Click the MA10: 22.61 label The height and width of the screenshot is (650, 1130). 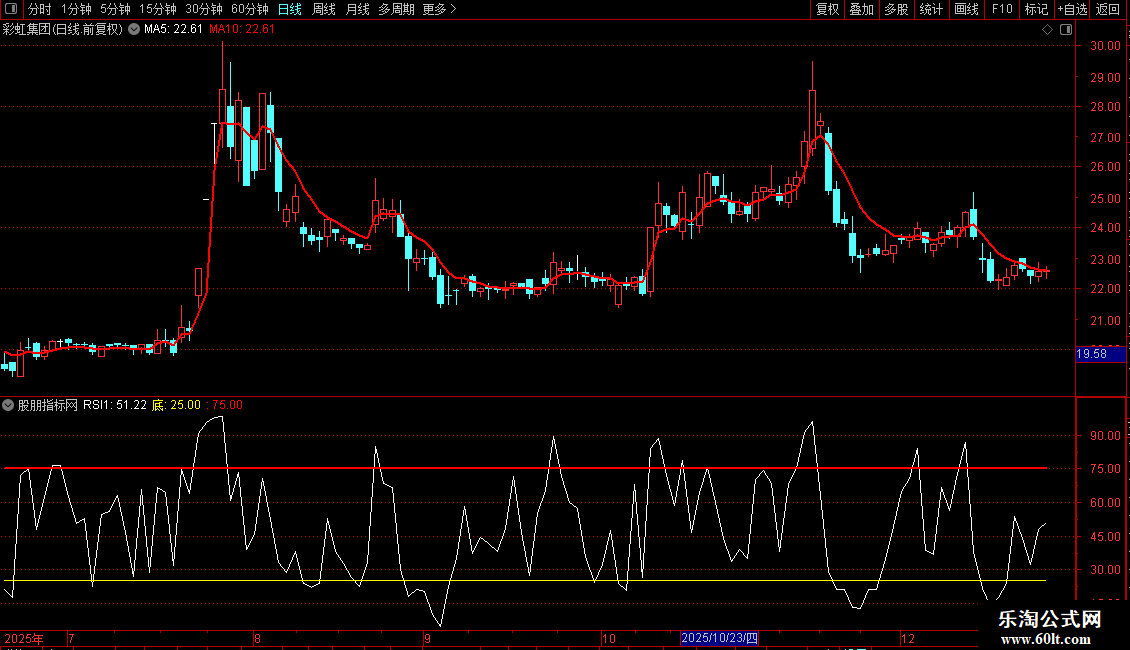(x=242, y=29)
